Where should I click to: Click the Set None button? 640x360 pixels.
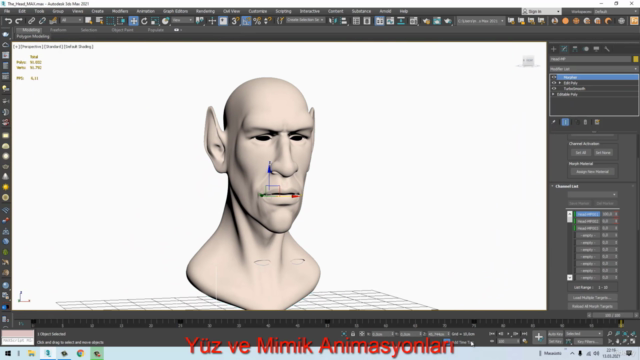pyautogui.click(x=603, y=153)
